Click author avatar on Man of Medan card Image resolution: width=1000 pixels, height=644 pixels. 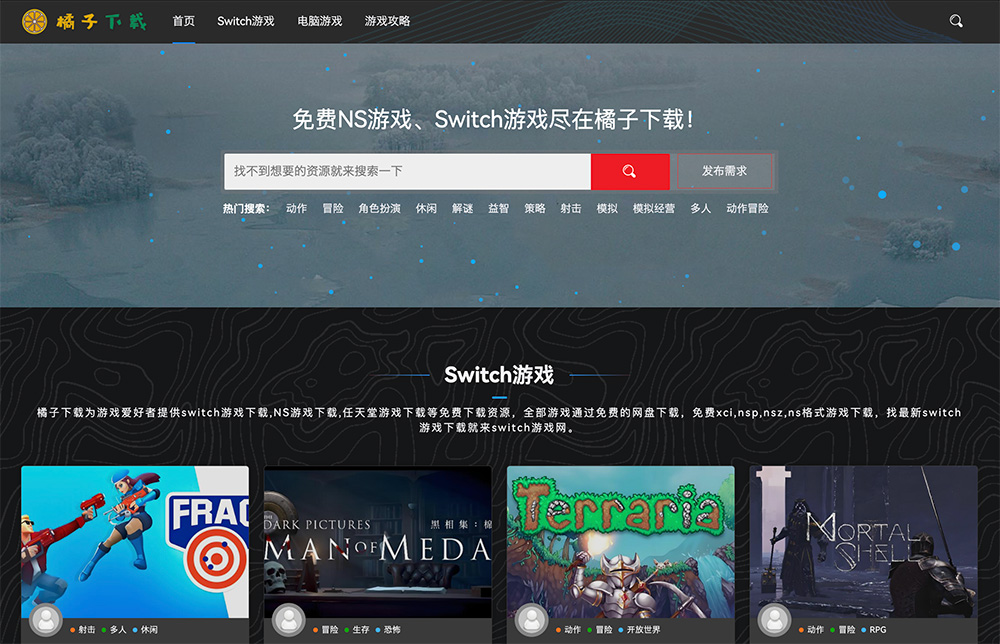pyautogui.click(x=289, y=619)
